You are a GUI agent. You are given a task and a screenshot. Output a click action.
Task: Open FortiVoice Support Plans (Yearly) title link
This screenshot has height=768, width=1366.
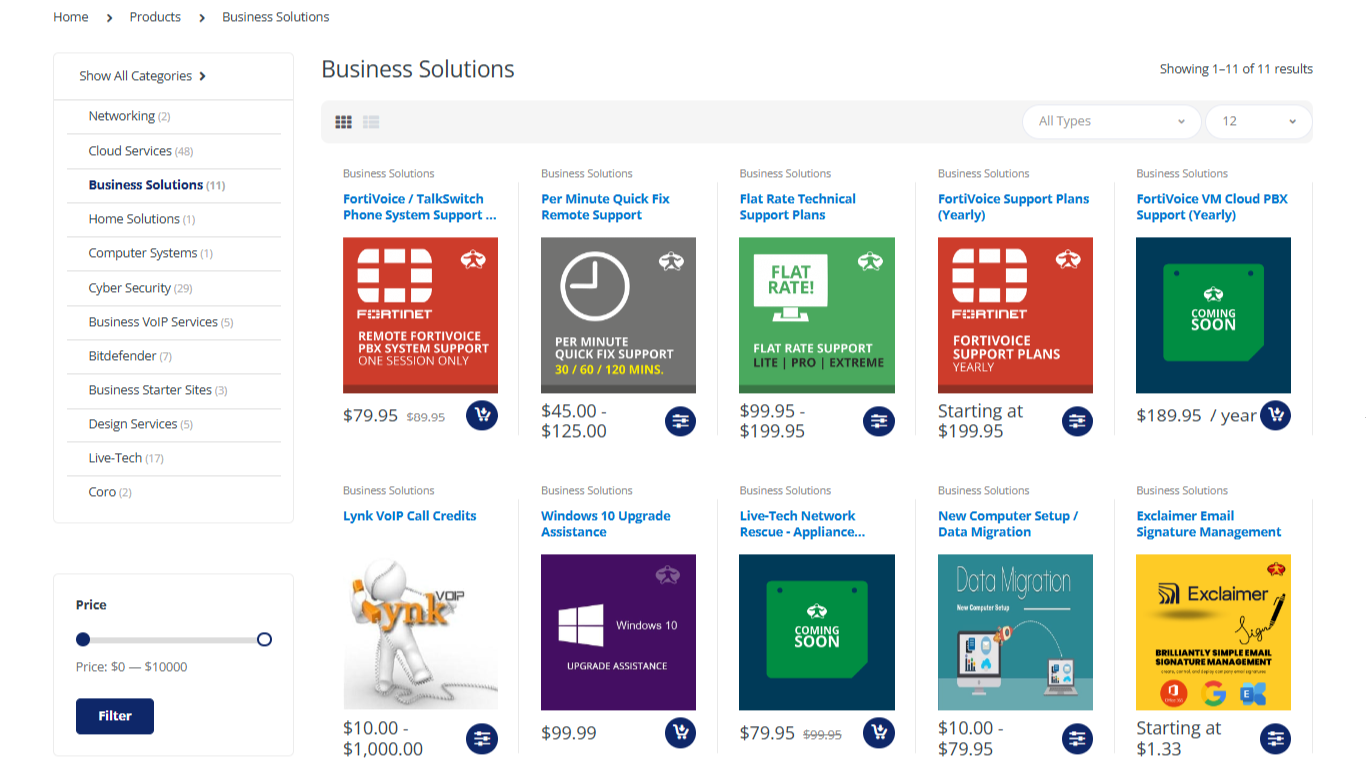tap(1014, 207)
